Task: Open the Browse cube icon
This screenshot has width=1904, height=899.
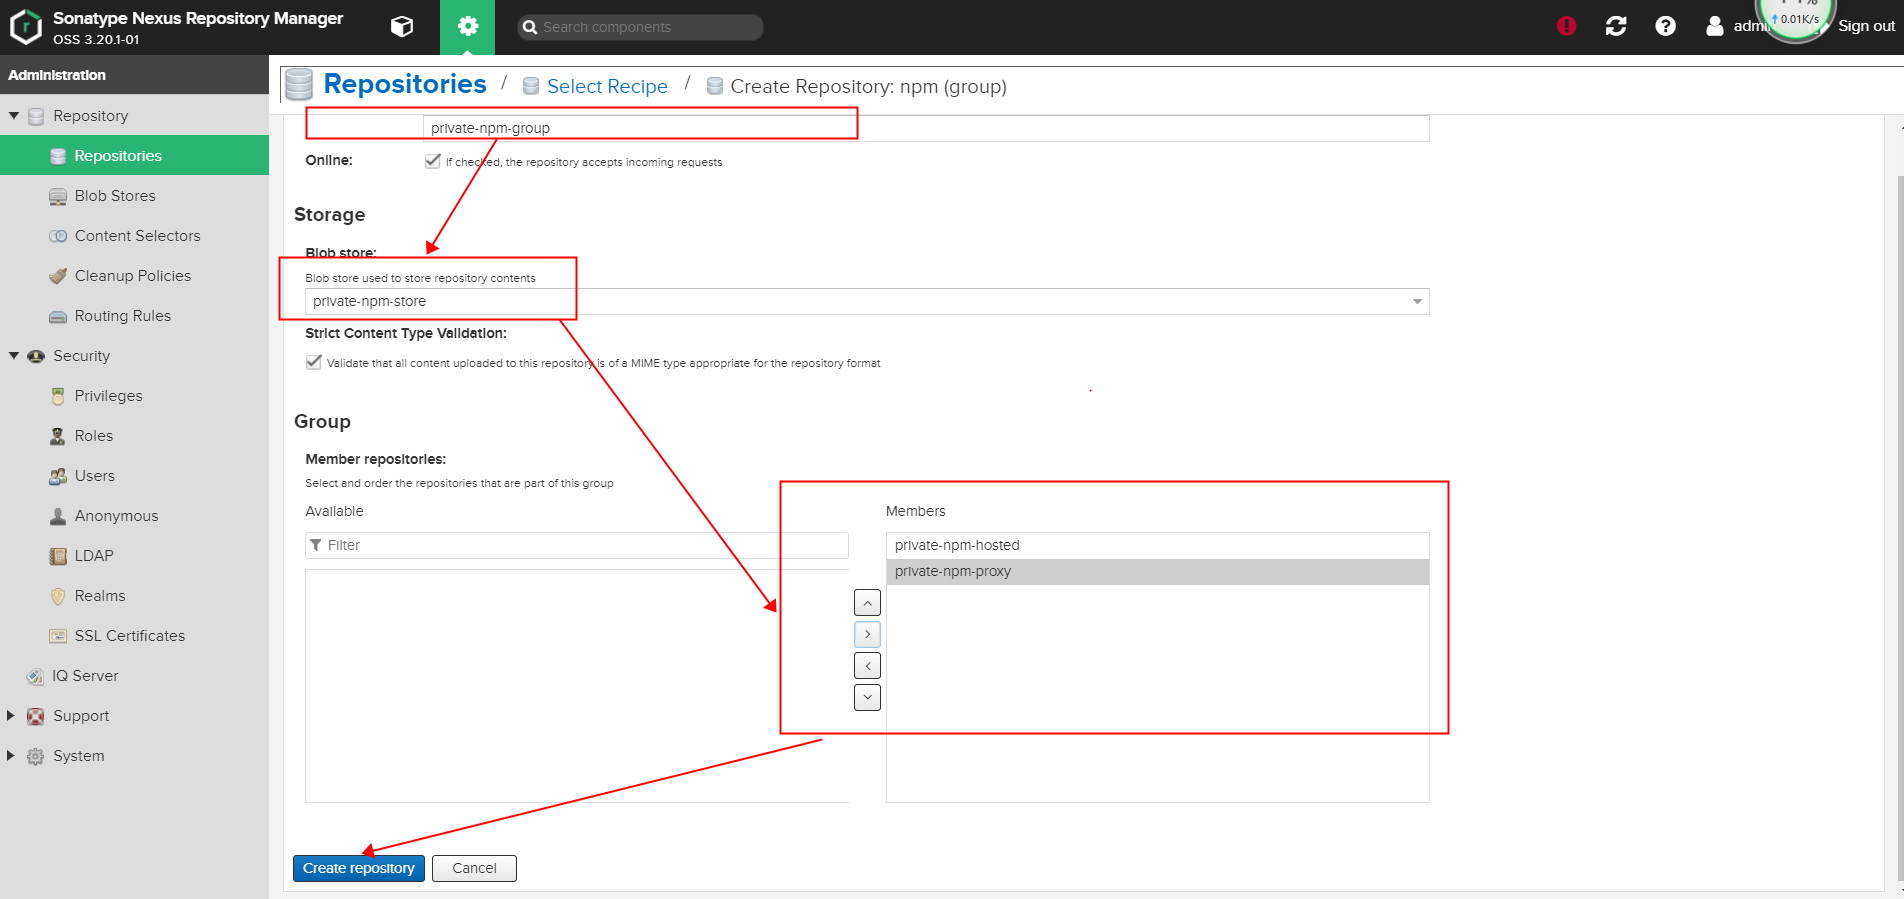Action: pos(402,27)
